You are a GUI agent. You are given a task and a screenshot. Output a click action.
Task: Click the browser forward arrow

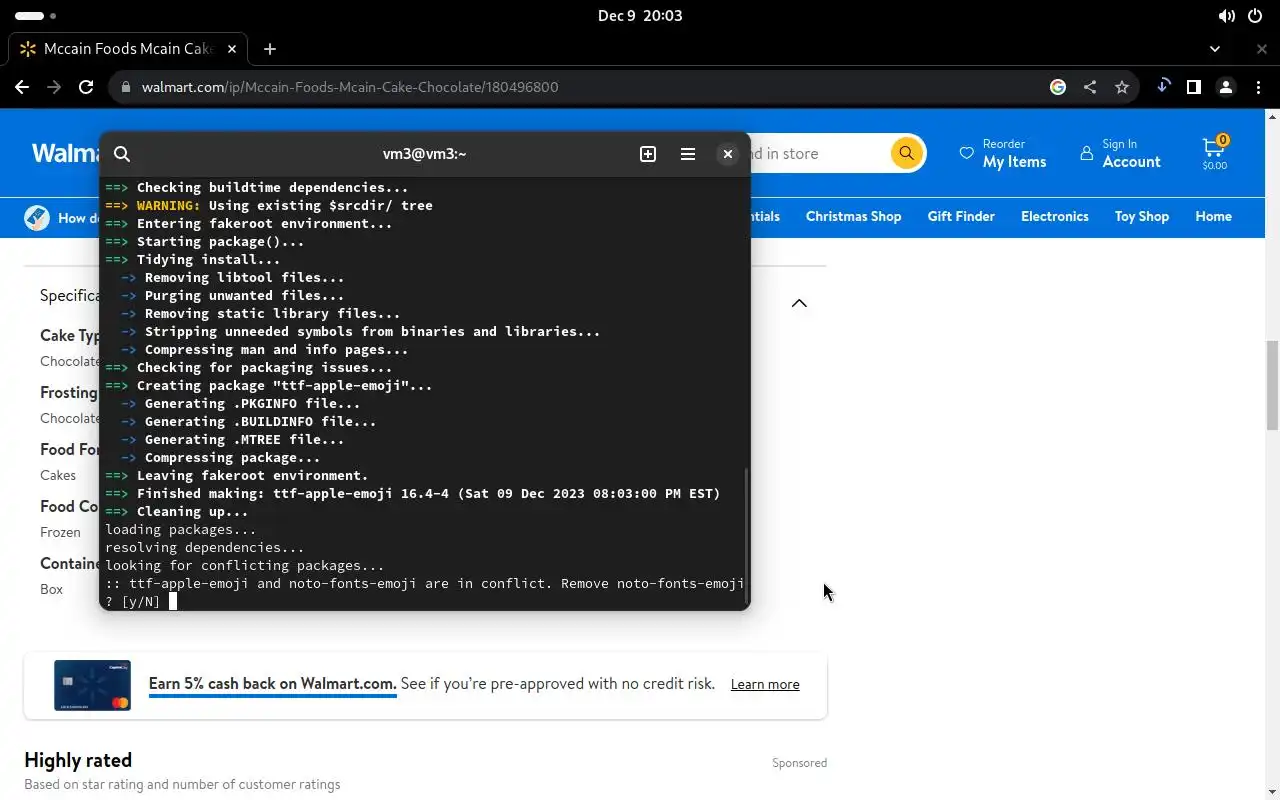point(54,87)
